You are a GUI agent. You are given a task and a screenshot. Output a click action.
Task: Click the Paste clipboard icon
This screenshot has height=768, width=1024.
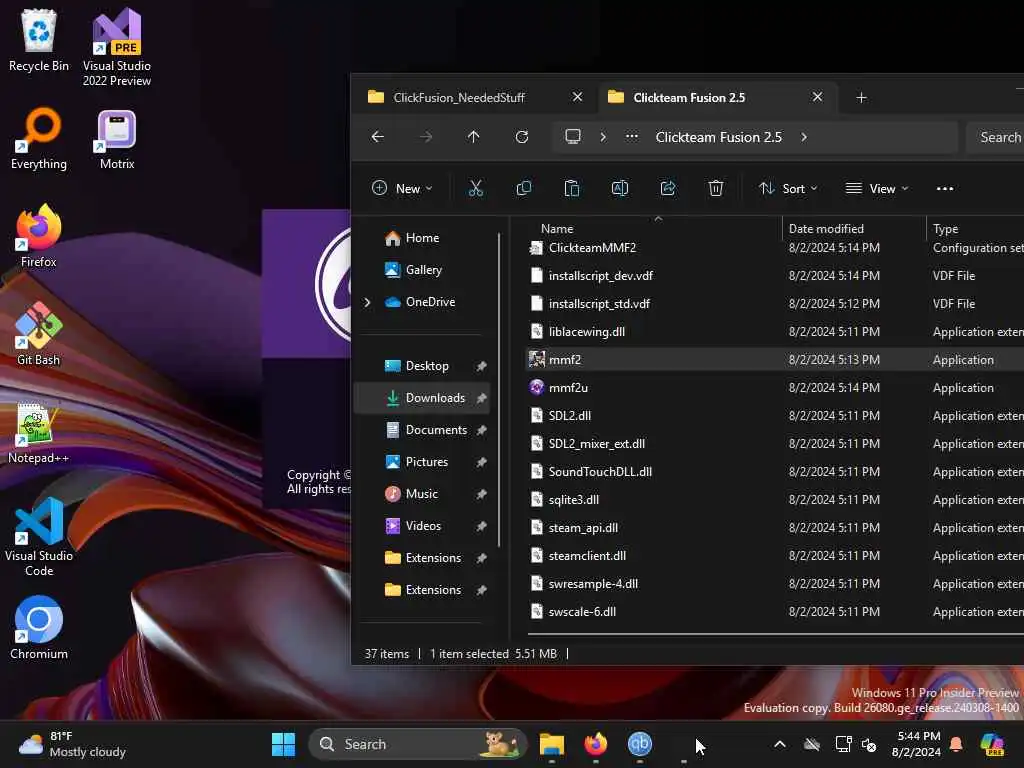(571, 189)
